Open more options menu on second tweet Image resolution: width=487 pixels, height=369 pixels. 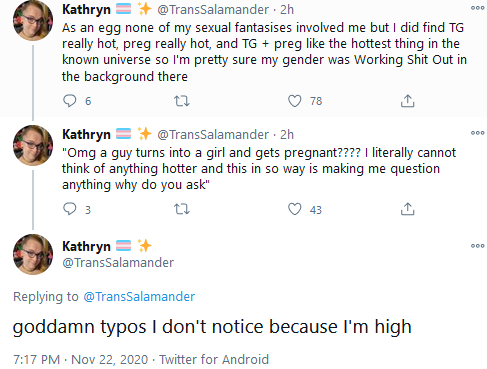(x=477, y=133)
